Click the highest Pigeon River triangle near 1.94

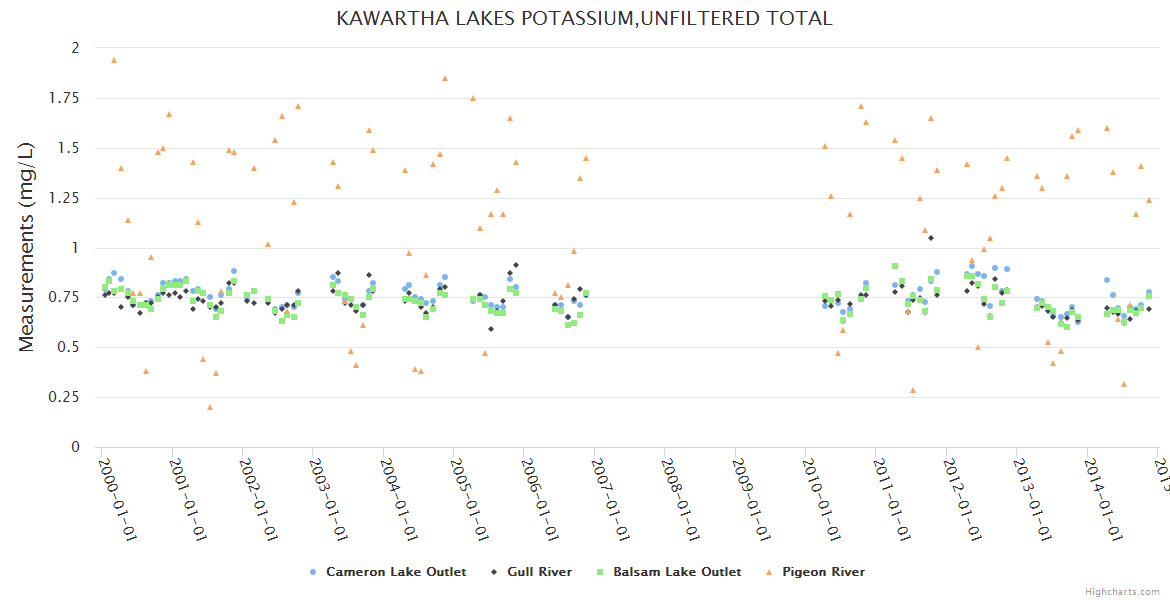(114, 60)
